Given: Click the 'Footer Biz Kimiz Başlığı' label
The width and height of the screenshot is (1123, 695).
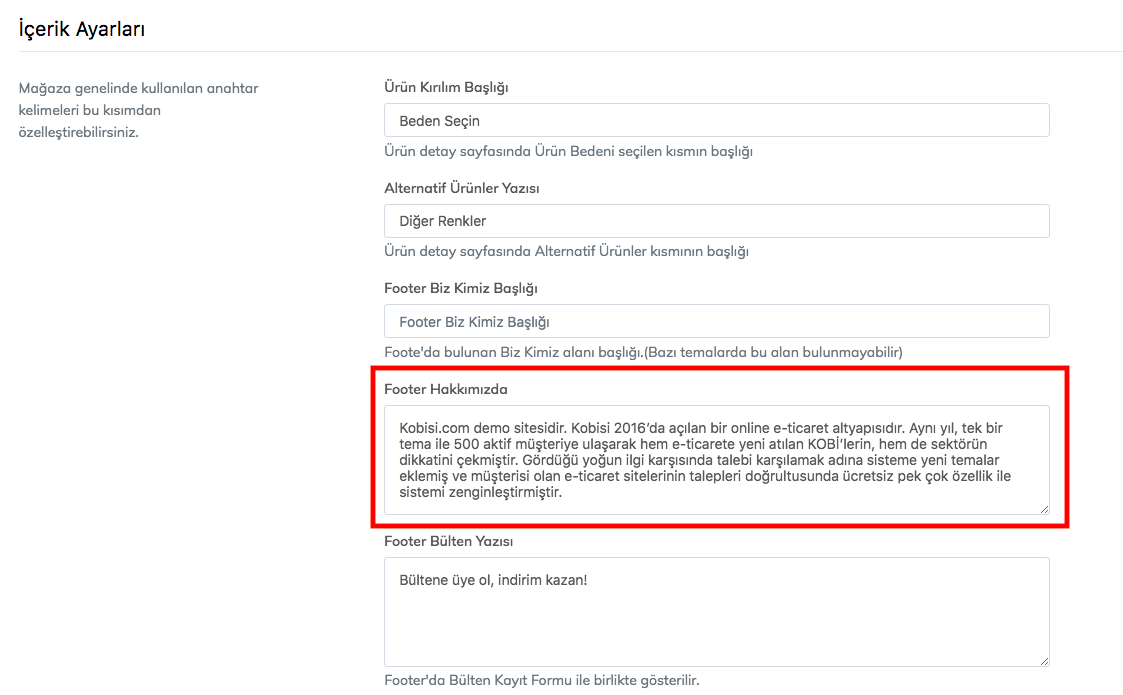Looking at the screenshot, I should [461, 288].
